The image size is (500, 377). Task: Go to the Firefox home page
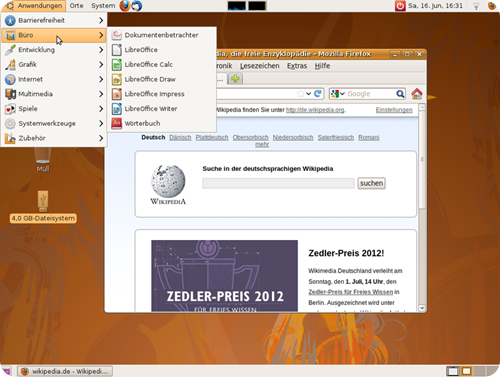[x=417, y=94]
